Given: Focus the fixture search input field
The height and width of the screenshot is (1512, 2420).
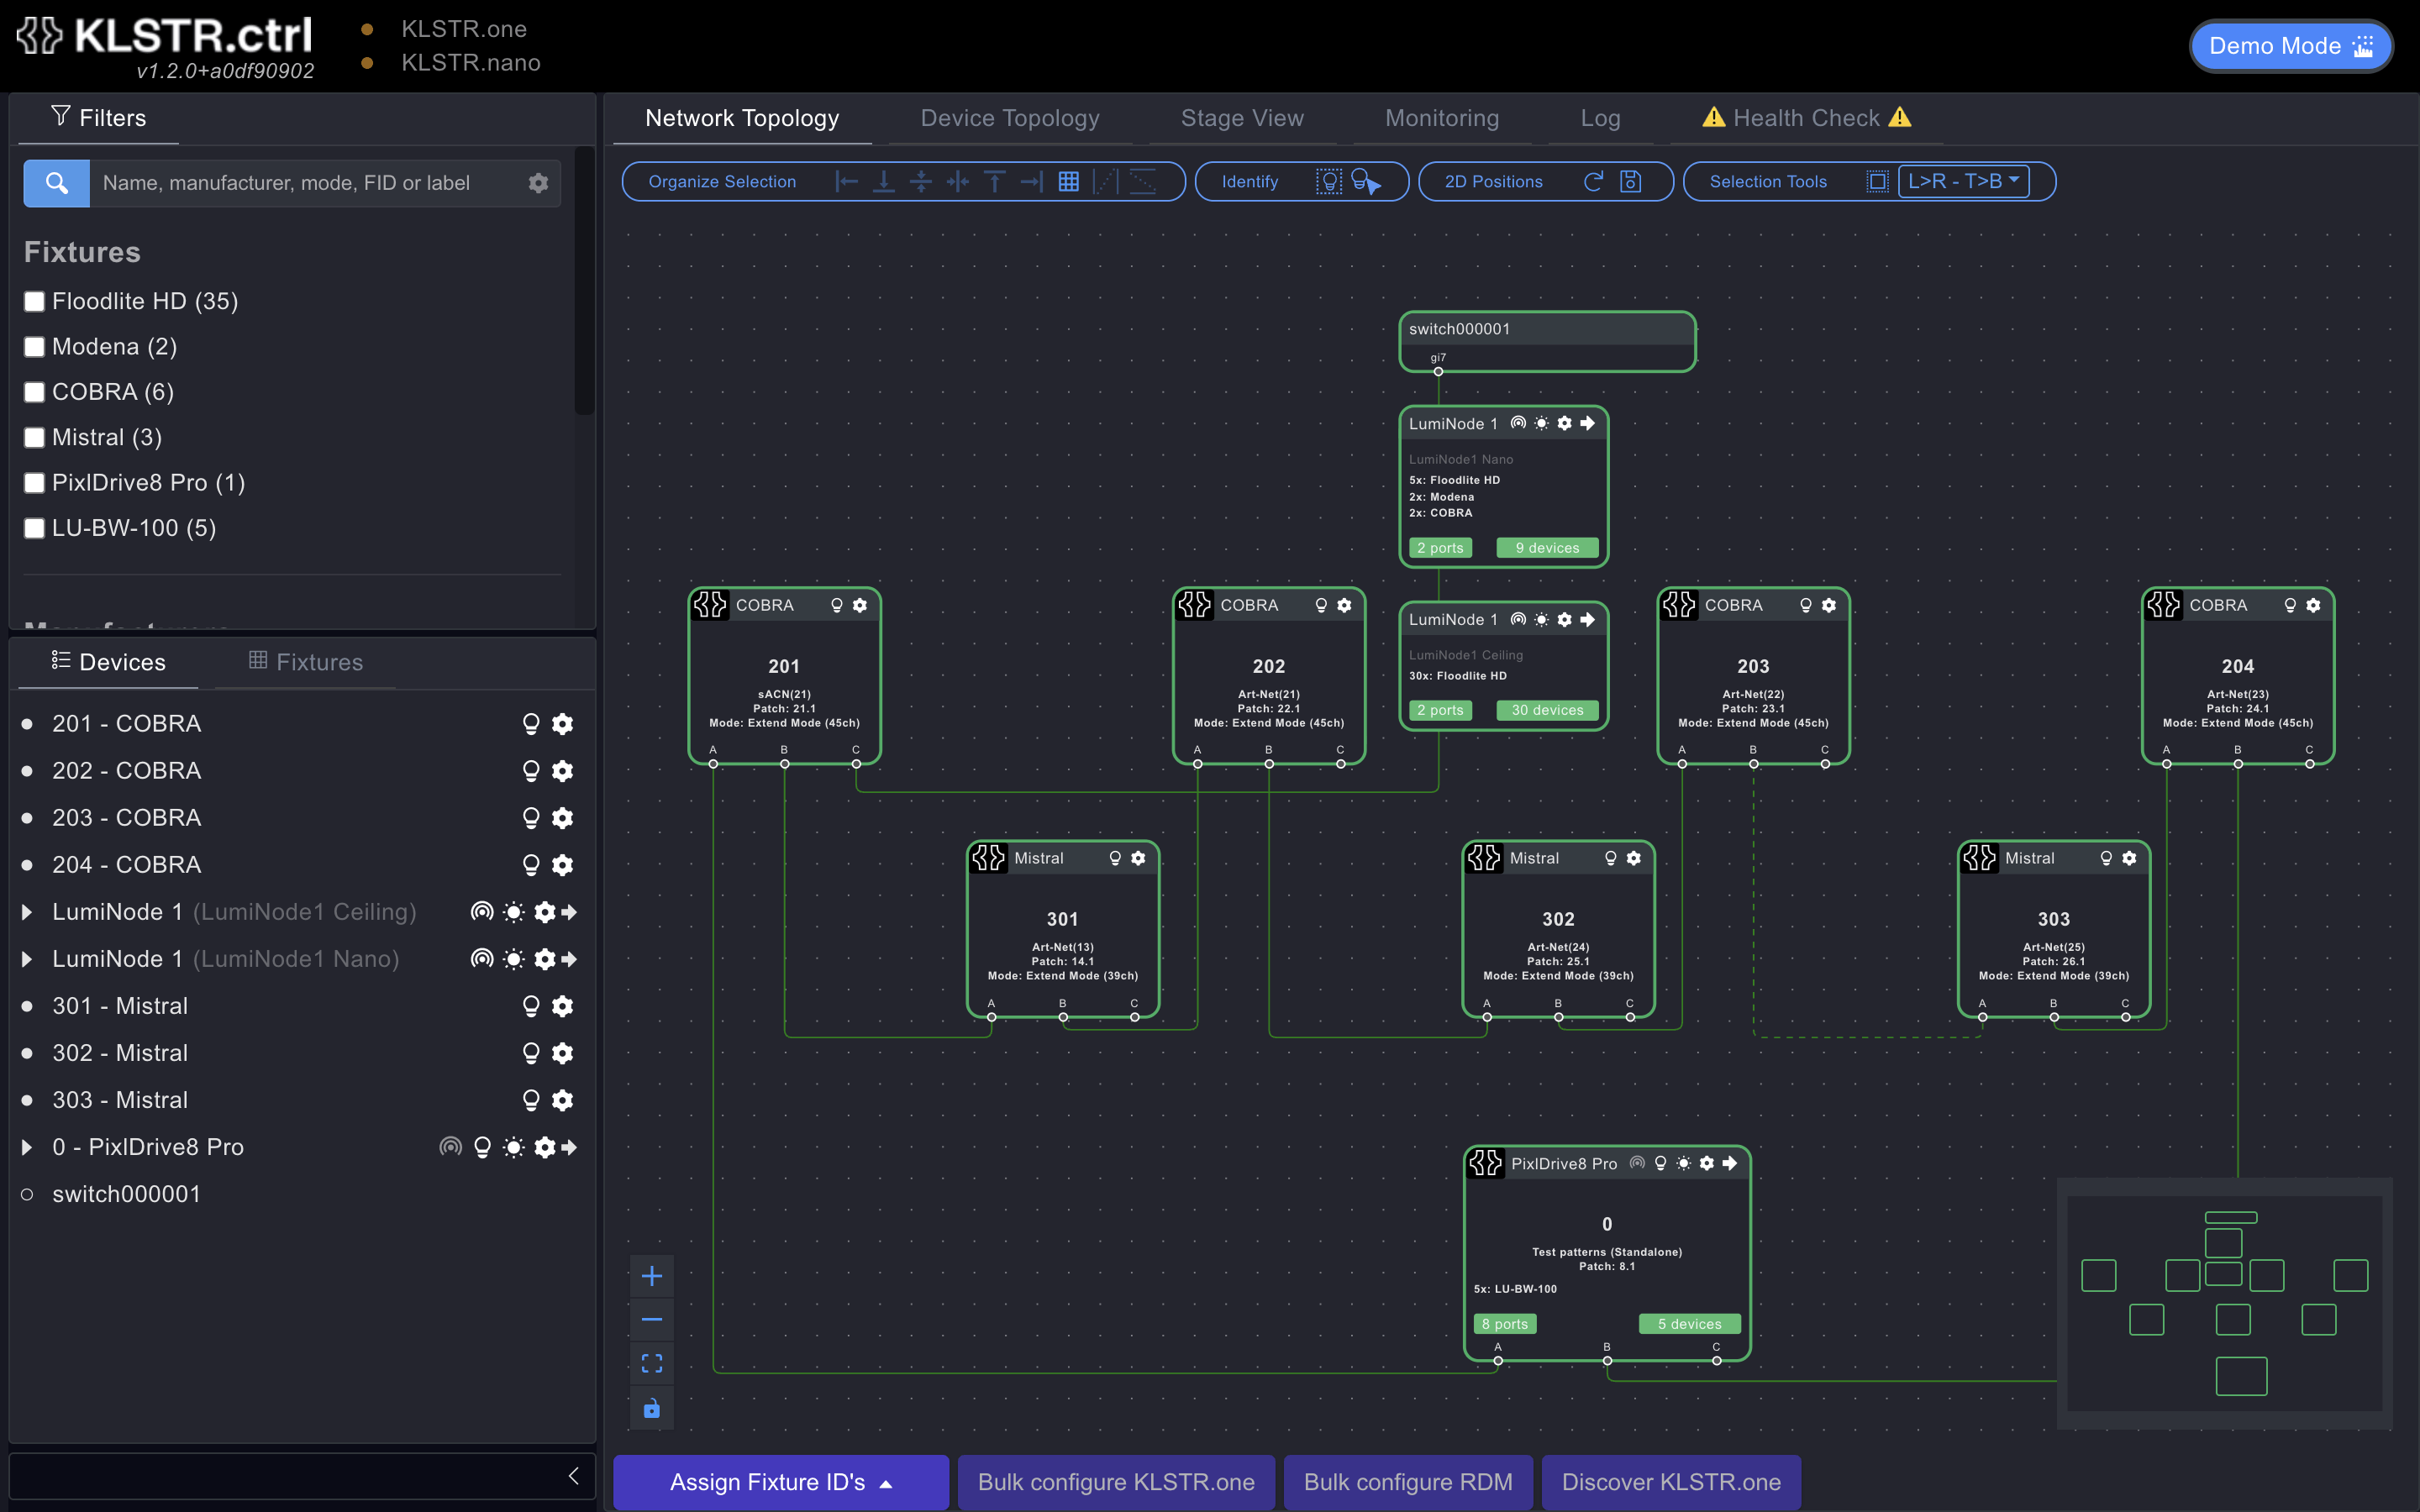Looking at the screenshot, I should [305, 183].
